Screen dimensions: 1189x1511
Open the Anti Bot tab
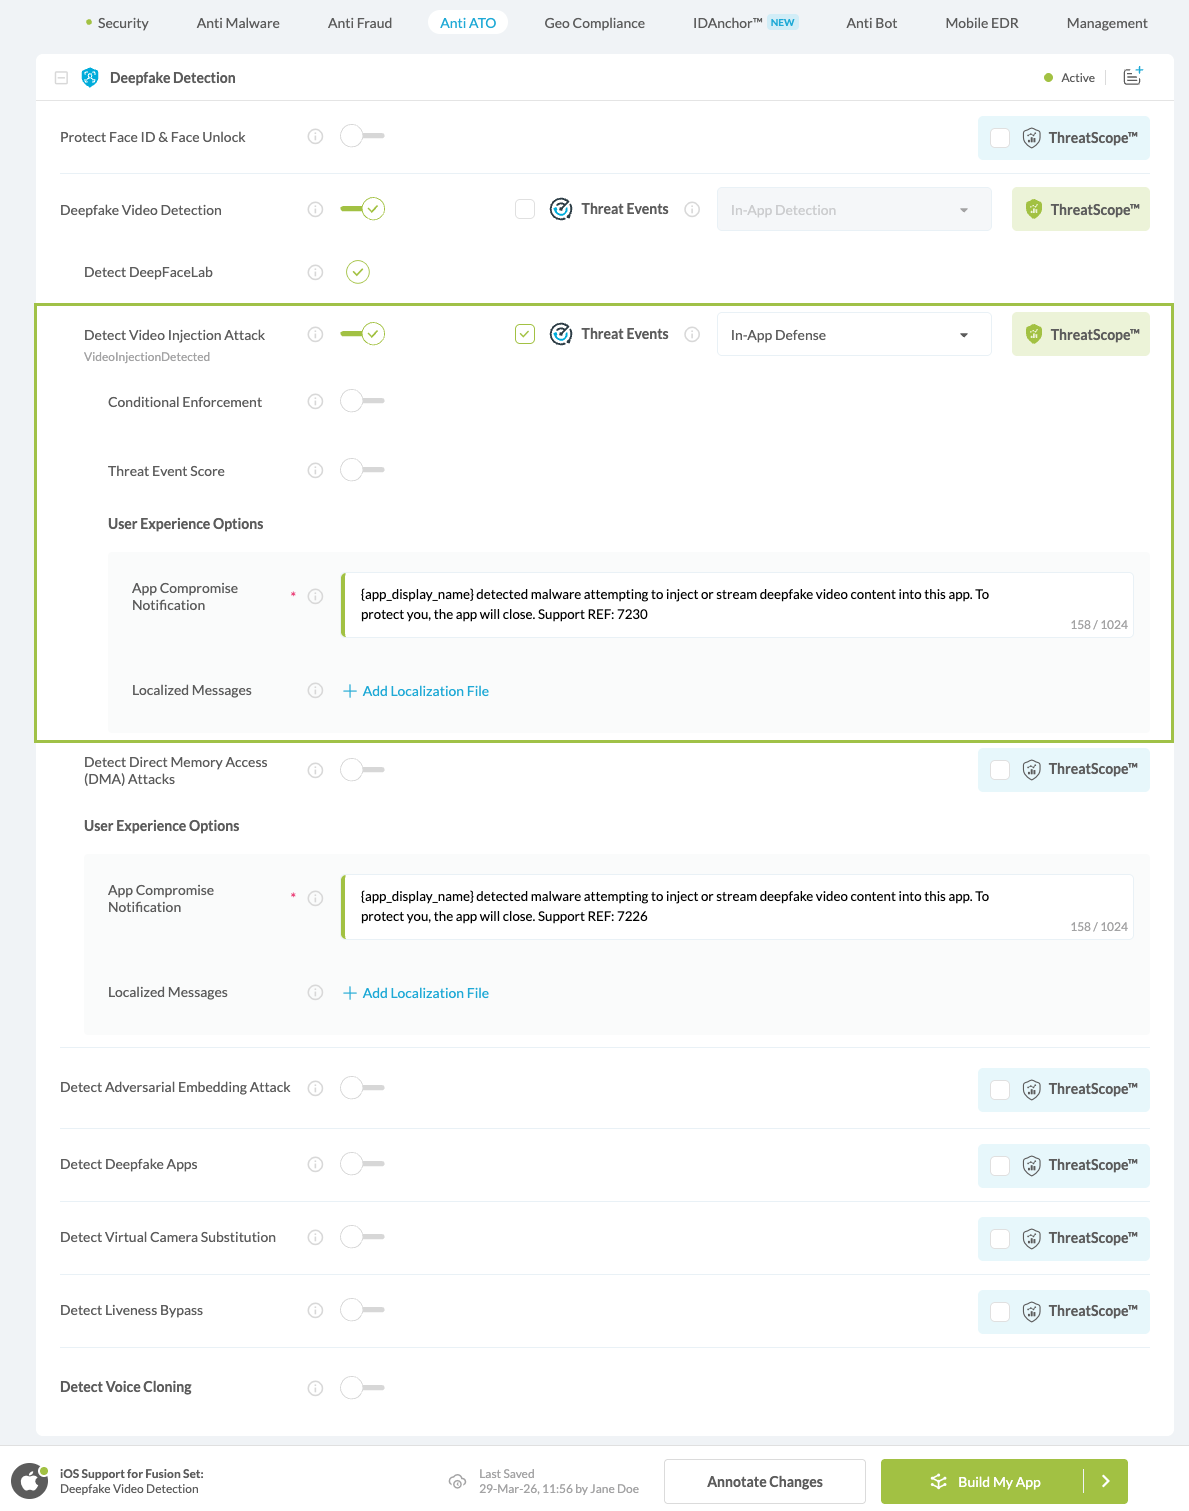point(871,22)
